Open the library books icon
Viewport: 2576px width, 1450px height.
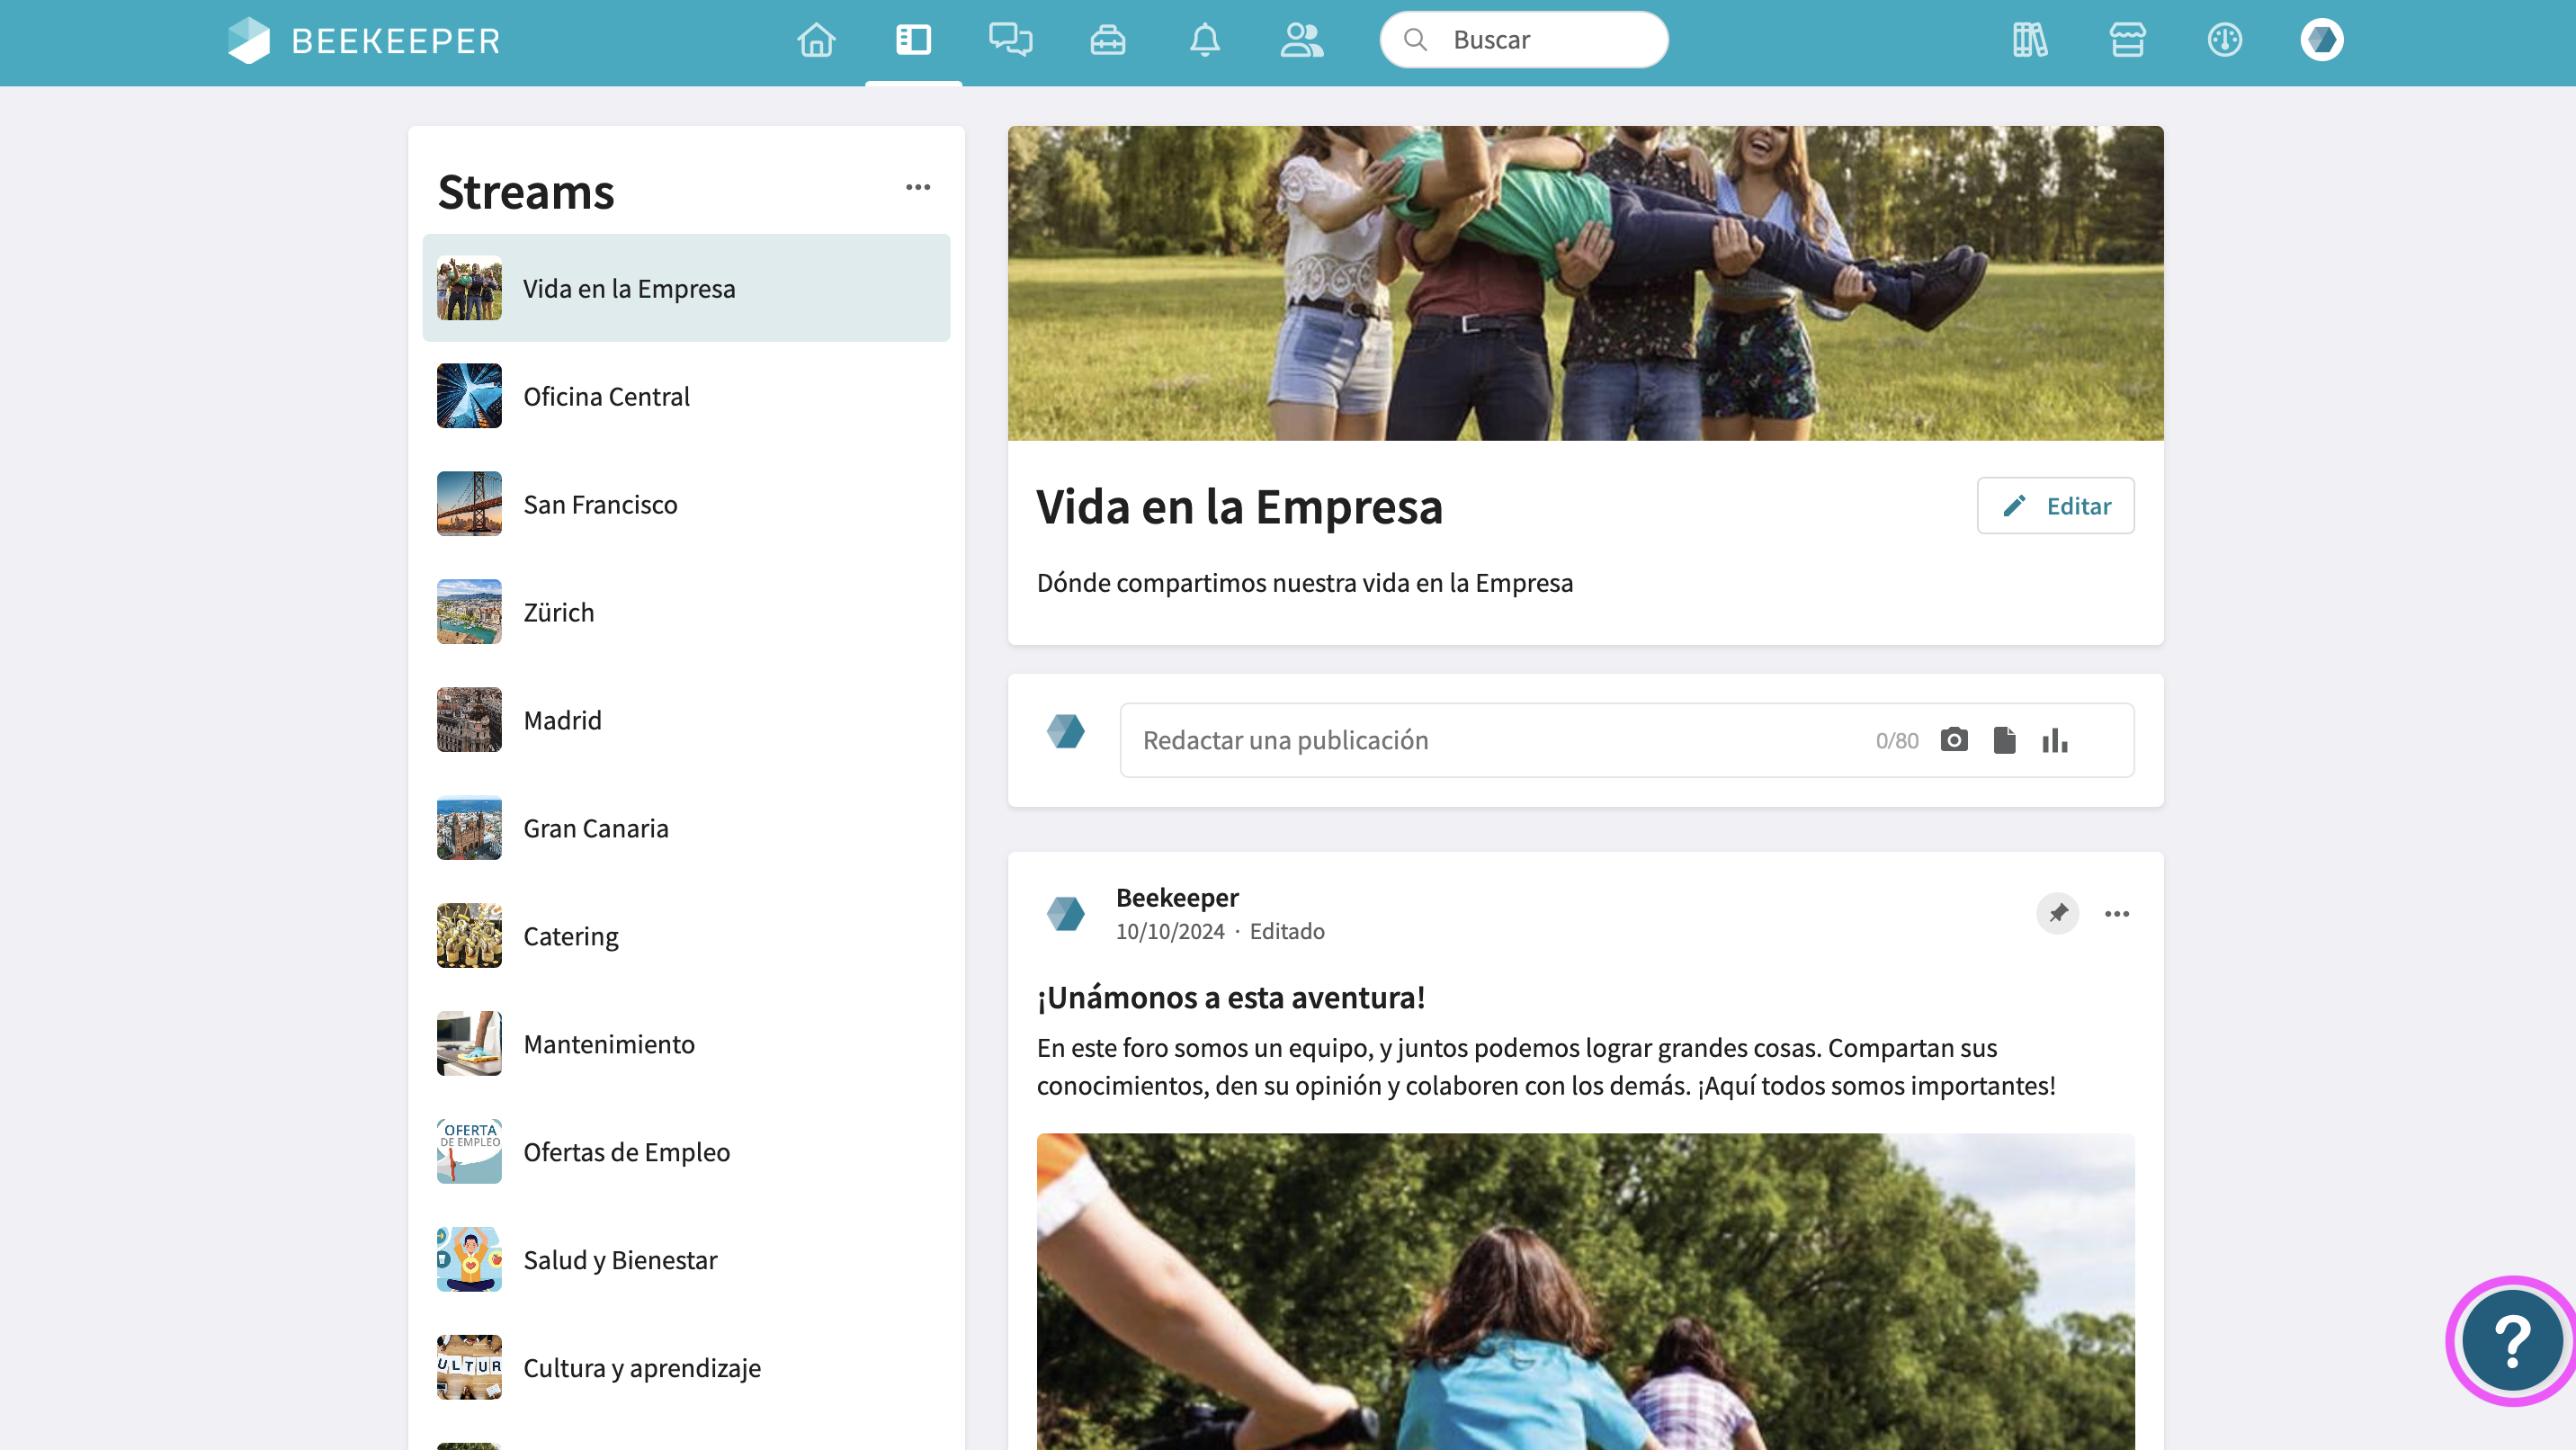2029,40
